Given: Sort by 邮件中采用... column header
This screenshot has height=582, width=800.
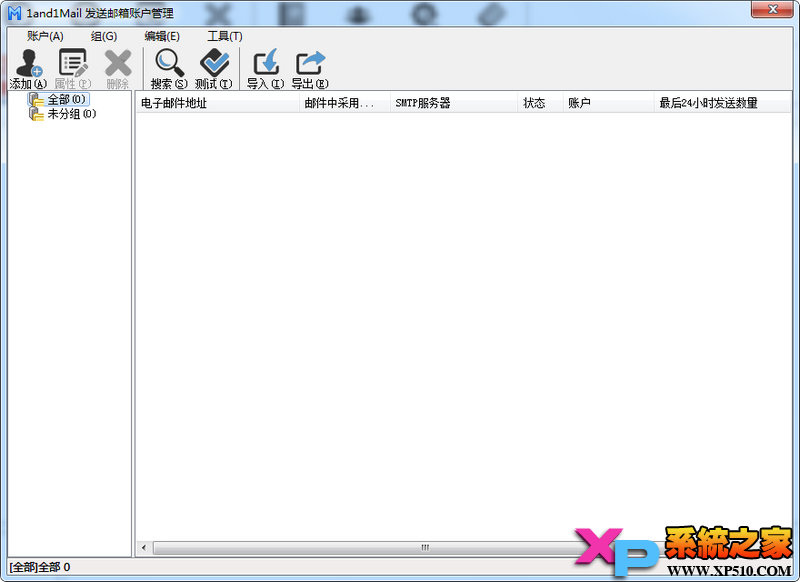Looking at the screenshot, I should (x=345, y=103).
